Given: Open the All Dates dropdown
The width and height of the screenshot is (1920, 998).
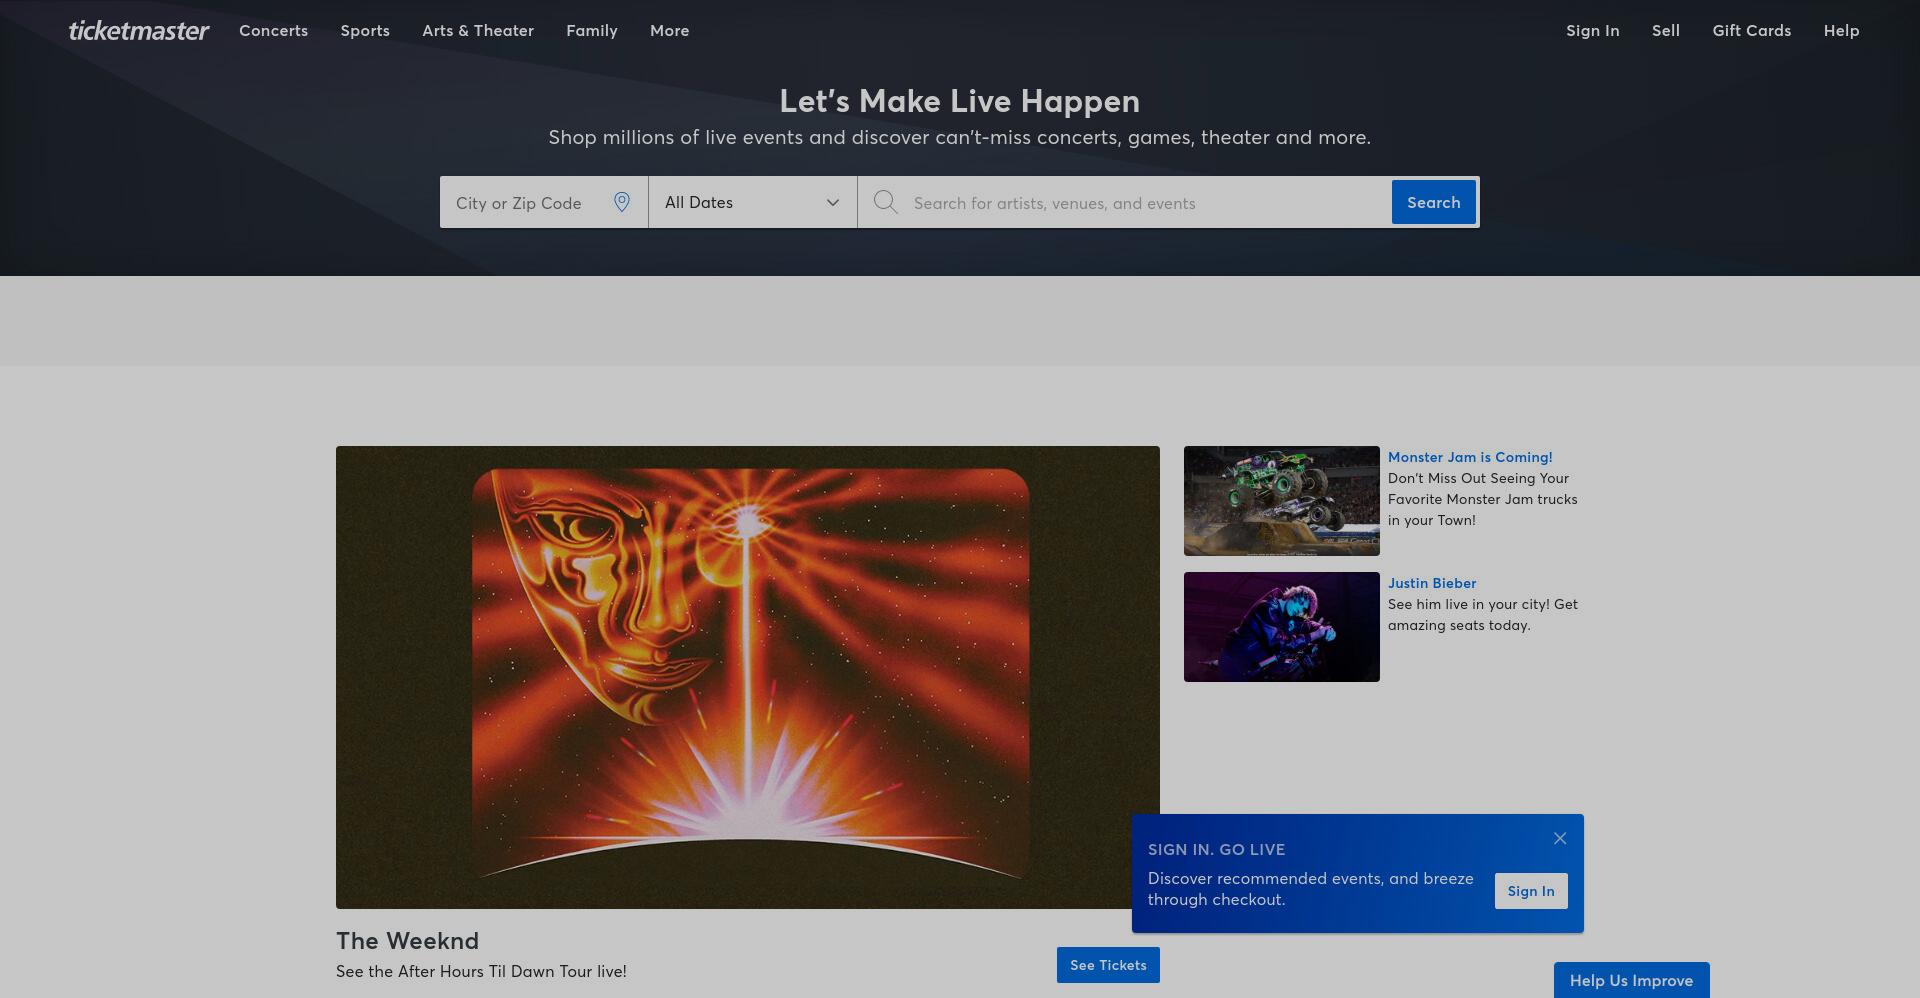Looking at the screenshot, I should (x=752, y=202).
